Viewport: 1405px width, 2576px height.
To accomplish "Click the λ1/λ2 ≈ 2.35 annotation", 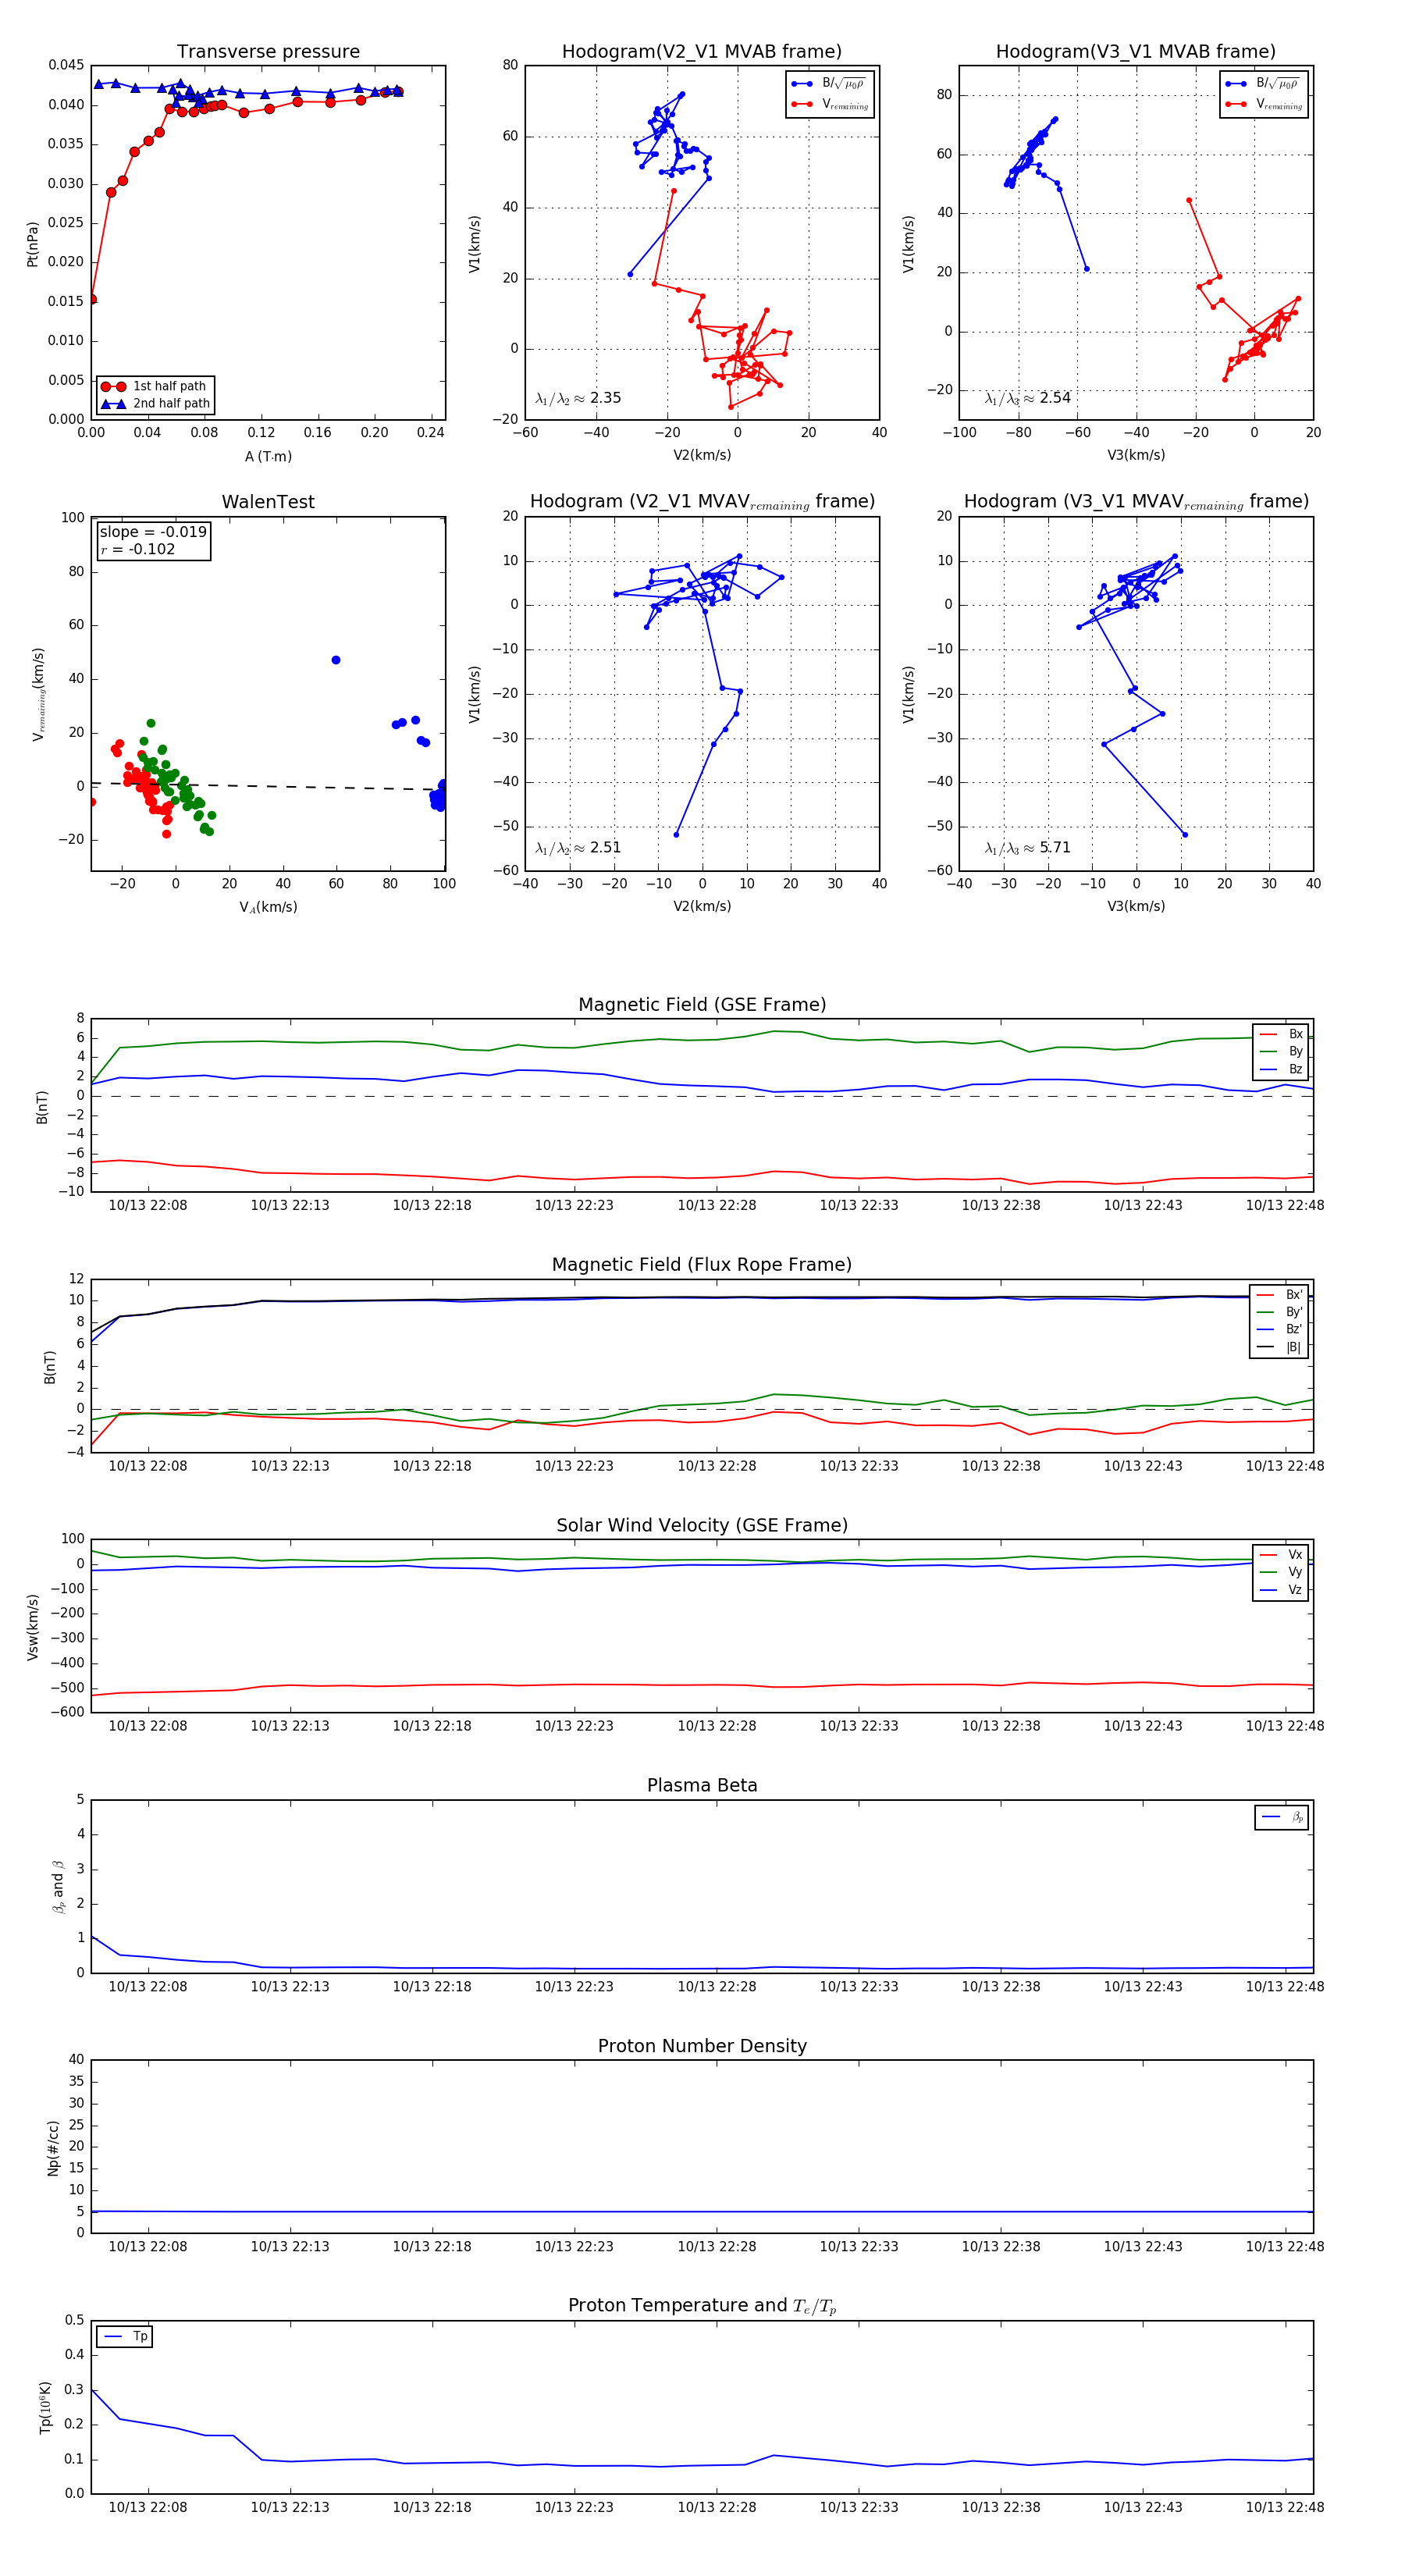I will point(578,398).
